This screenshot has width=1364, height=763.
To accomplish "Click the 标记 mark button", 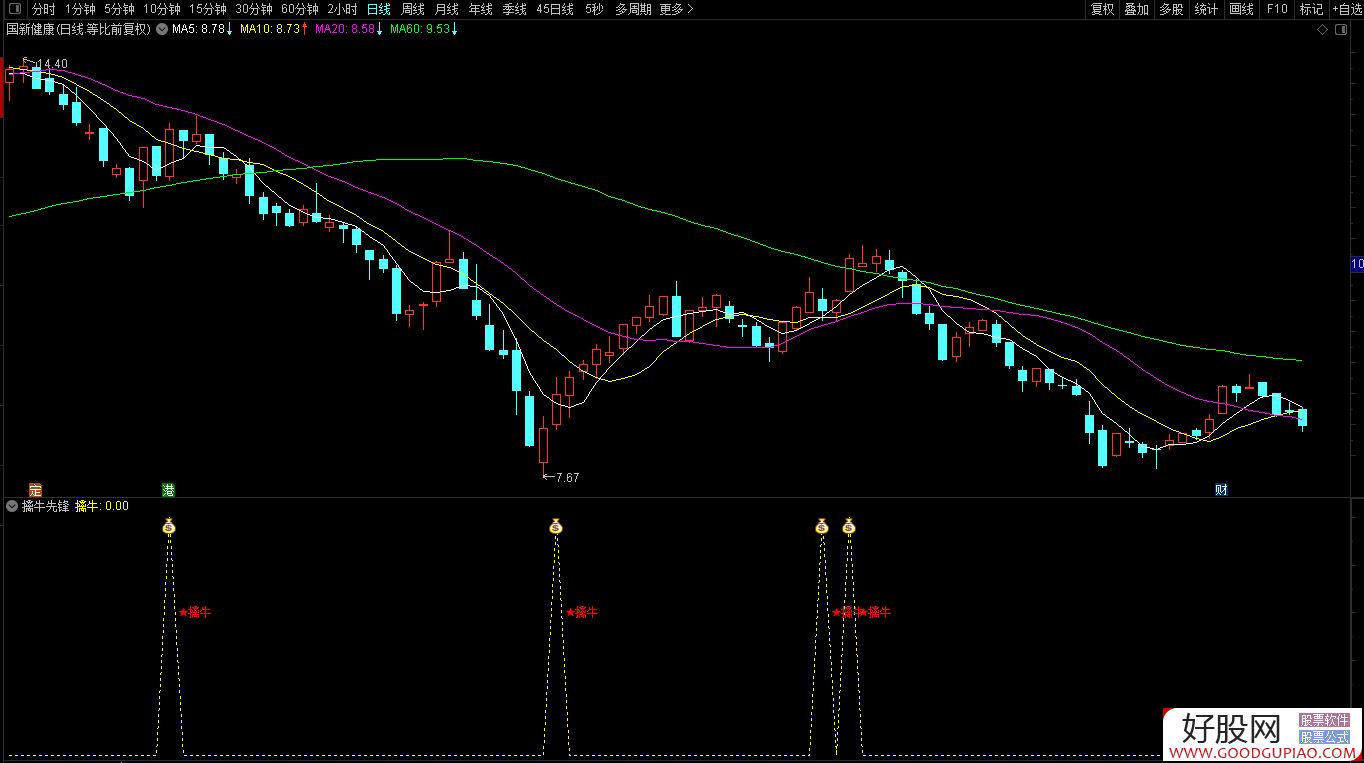I will pyautogui.click(x=1311, y=9).
